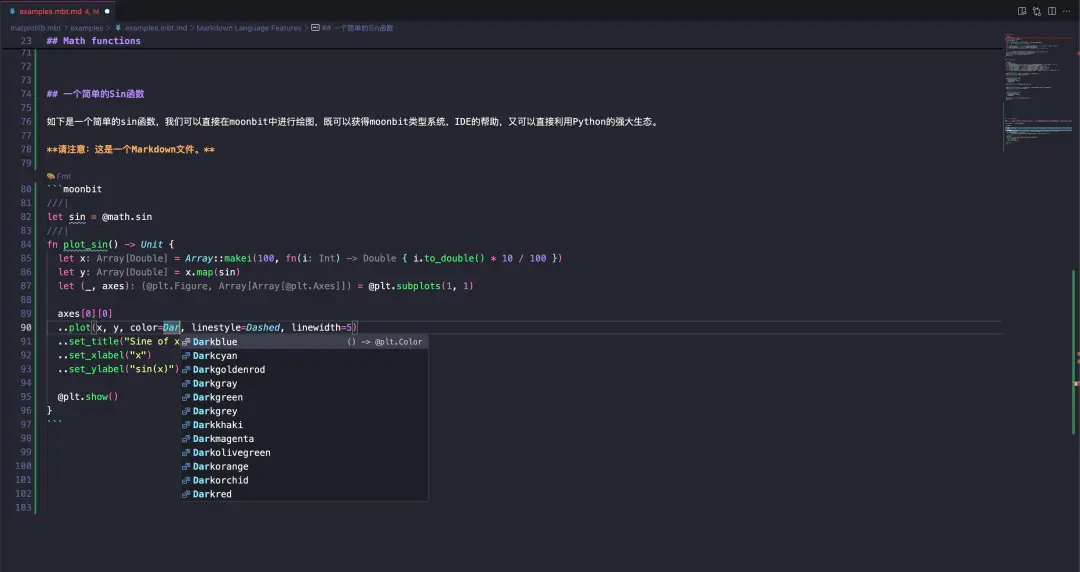Open preview to the side icon
Screen dimensions: 1080x572
click(x=1022, y=11)
